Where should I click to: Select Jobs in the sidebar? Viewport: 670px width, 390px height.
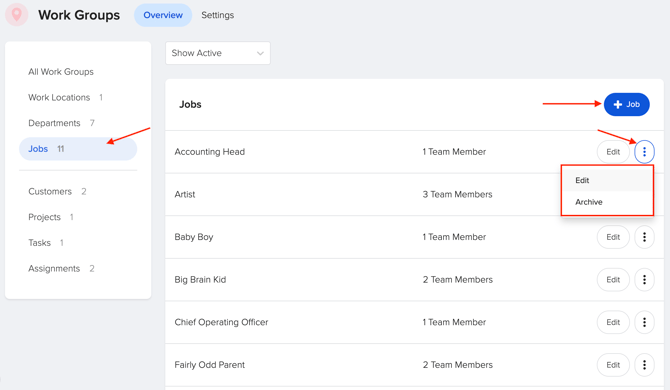78,149
